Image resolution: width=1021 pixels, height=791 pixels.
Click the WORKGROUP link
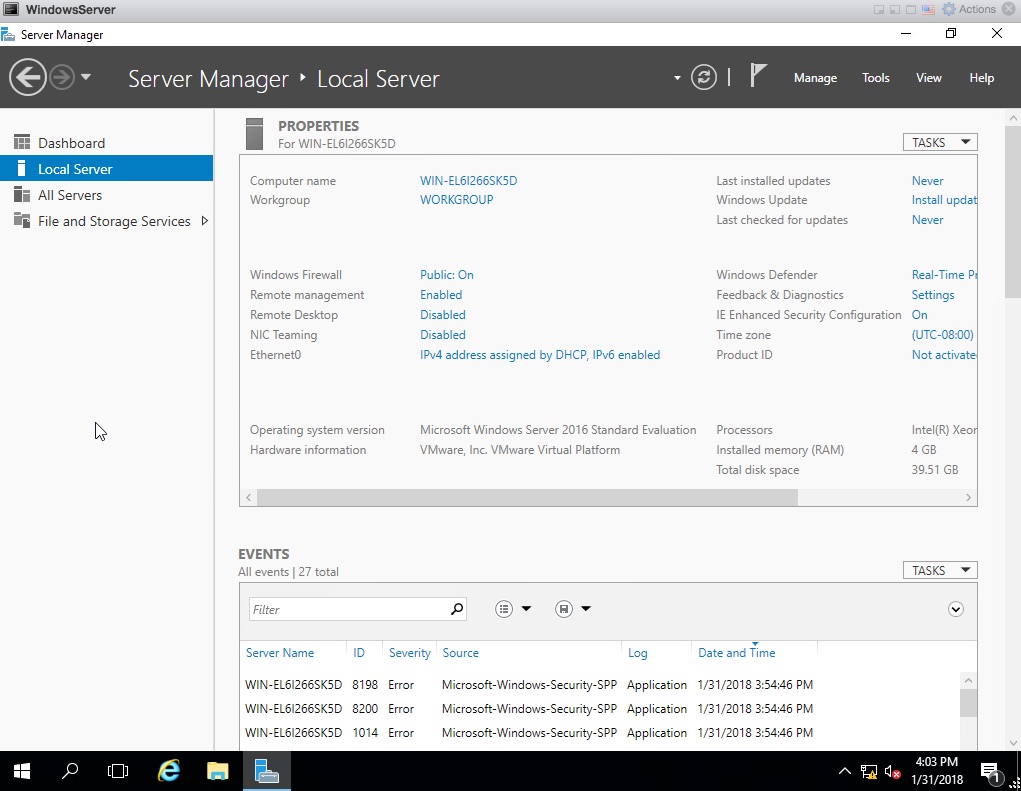[456, 200]
